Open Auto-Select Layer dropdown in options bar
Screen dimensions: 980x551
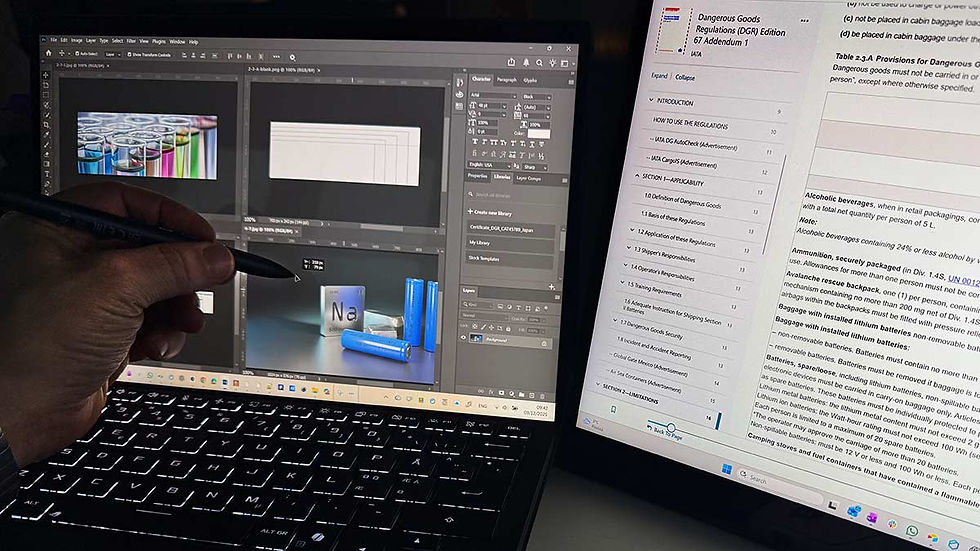click(x=112, y=54)
